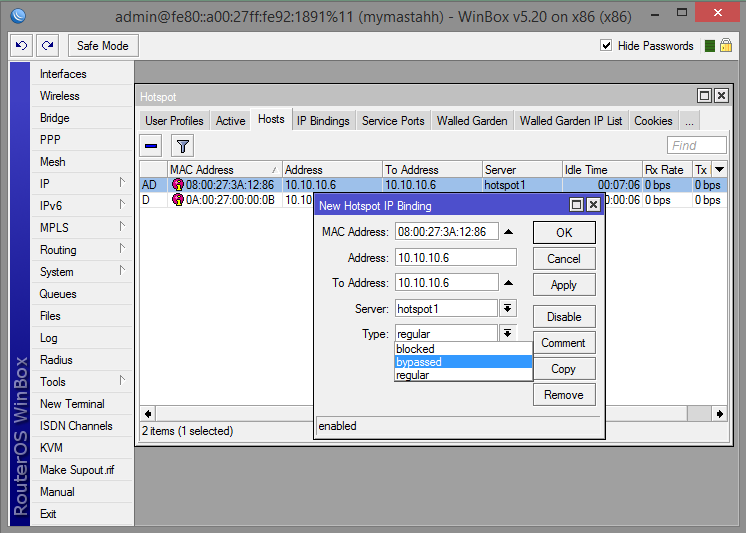746x533 pixels.
Task: Select 'bypassed' in Type list
Action: tap(463, 362)
